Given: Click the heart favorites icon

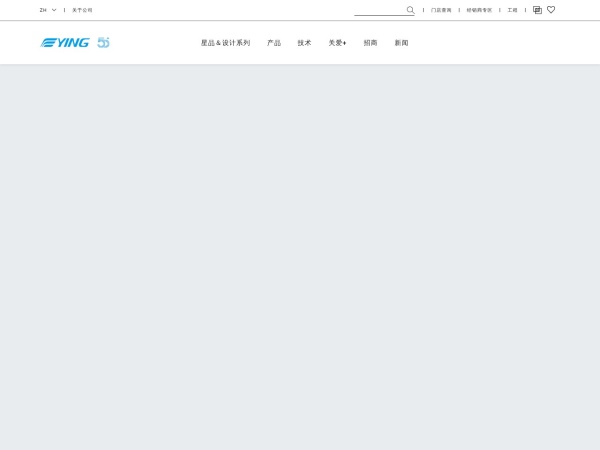Looking at the screenshot, I should [x=551, y=10].
